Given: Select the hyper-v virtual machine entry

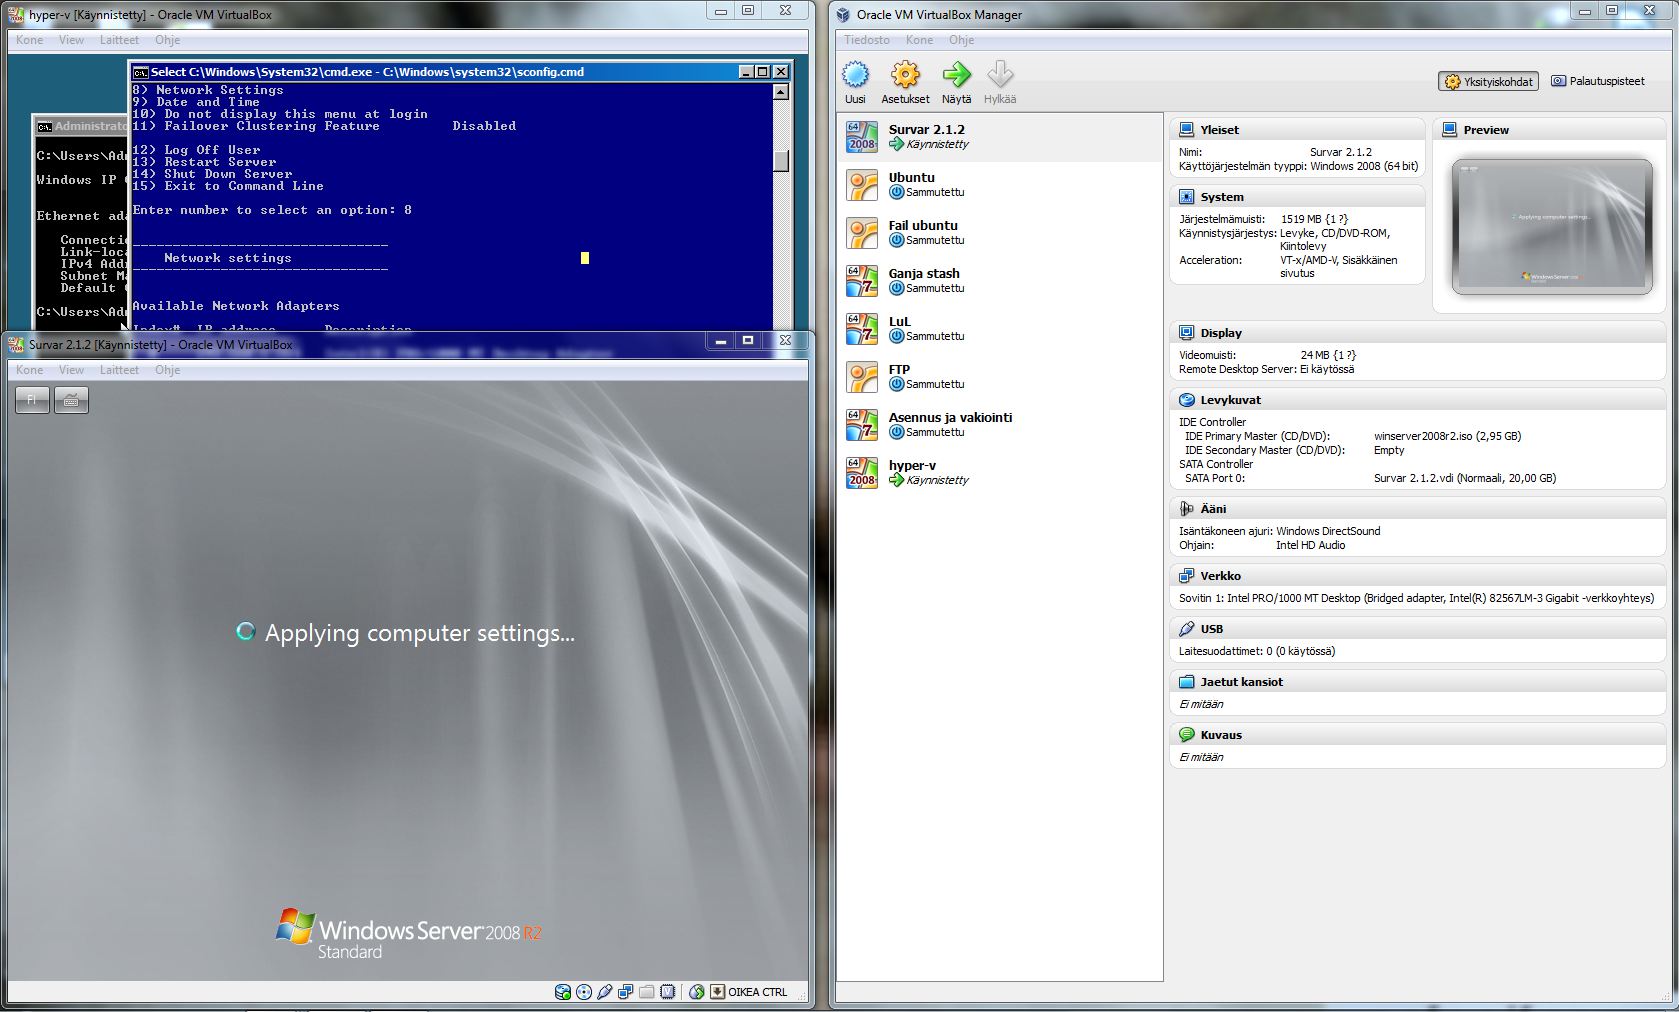Looking at the screenshot, I should pos(912,472).
